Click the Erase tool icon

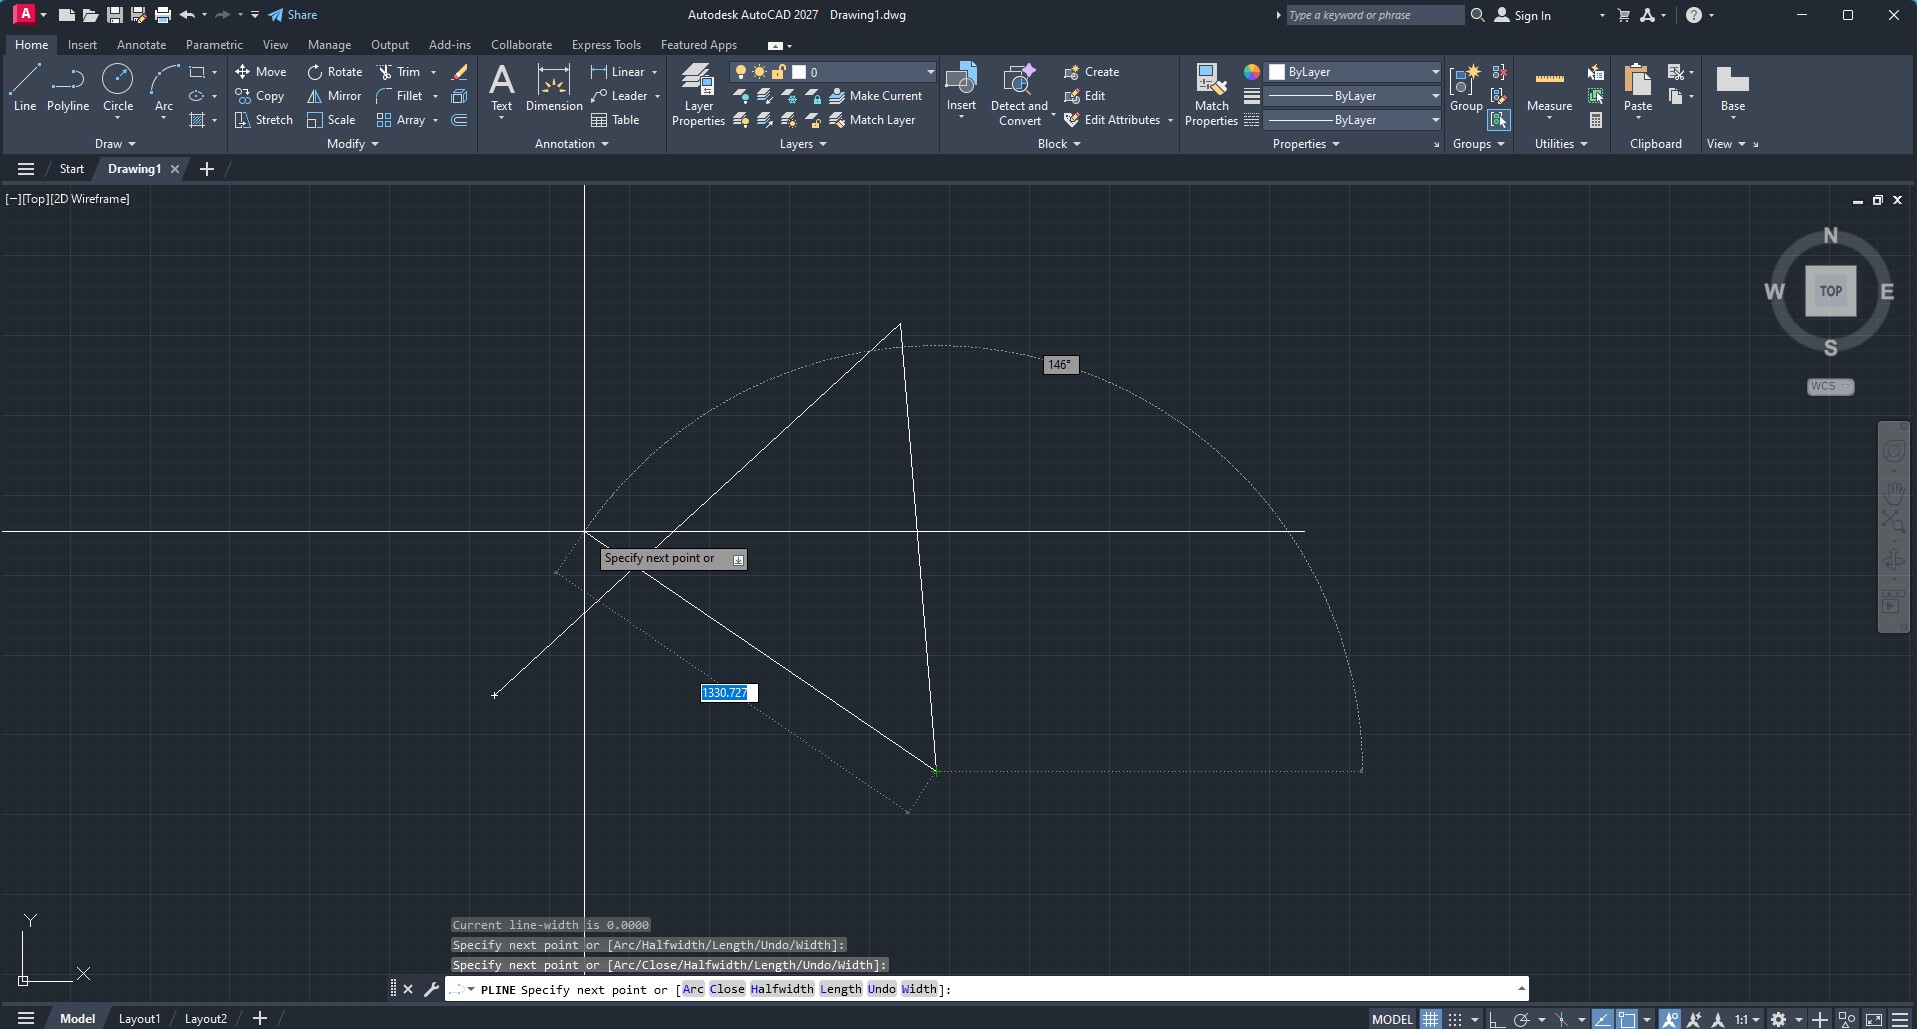460,72
